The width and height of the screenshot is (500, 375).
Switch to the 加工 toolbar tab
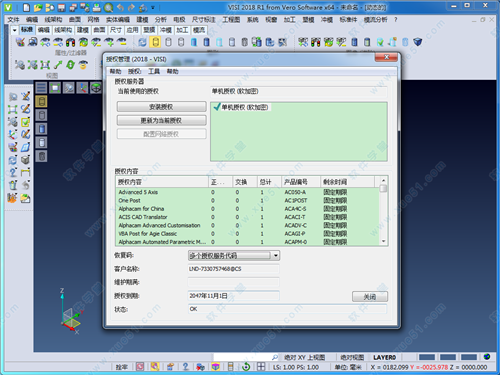[x=182, y=30]
